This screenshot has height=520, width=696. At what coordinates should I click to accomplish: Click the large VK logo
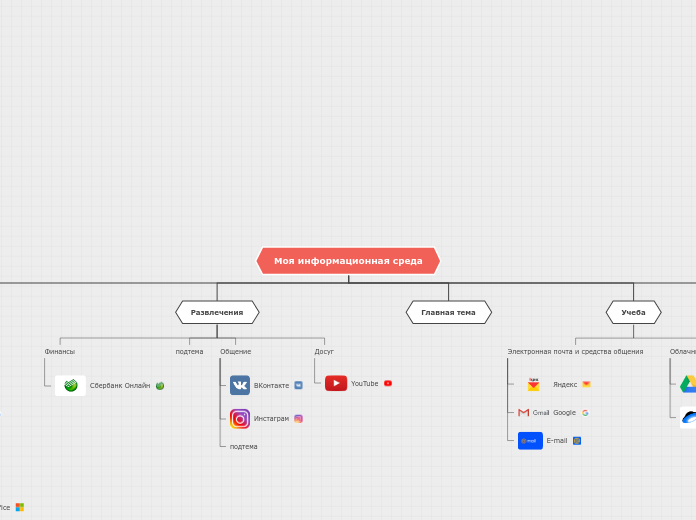(x=240, y=385)
